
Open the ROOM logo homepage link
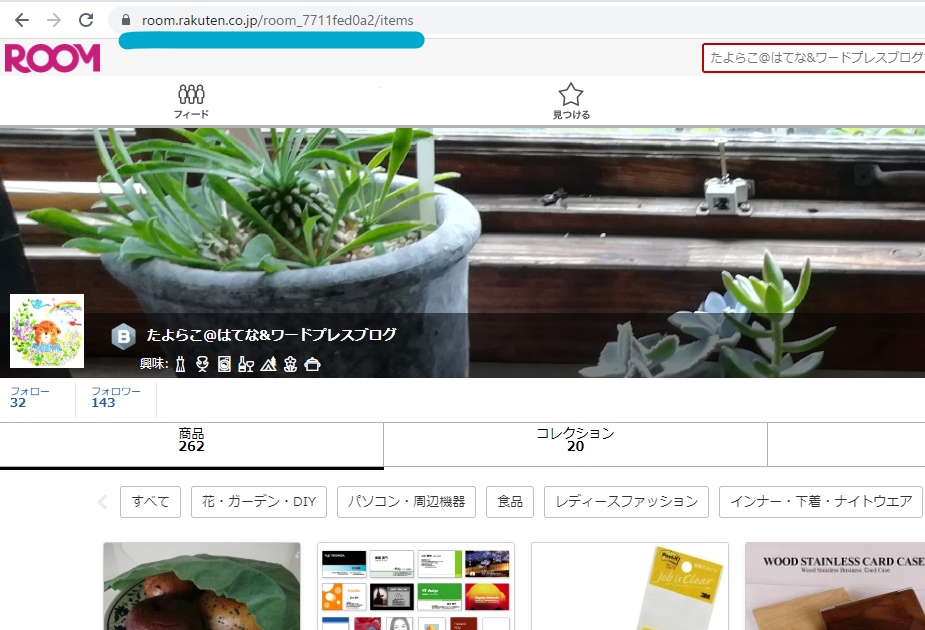tap(53, 58)
